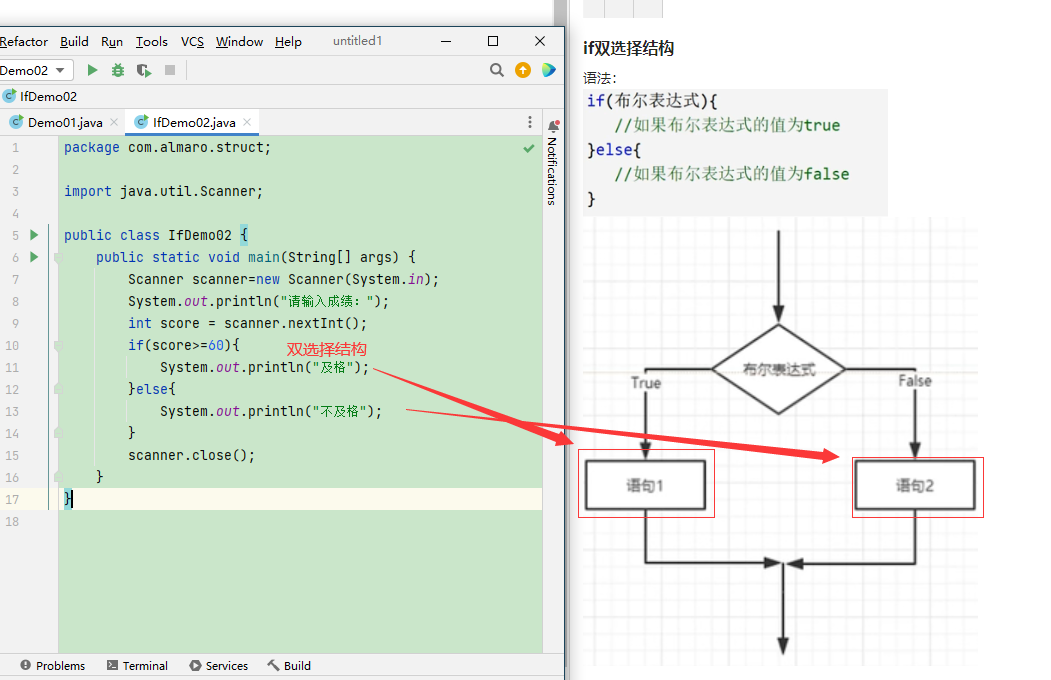
Task: Click the 语句2 box in flowchart
Action: click(915, 485)
